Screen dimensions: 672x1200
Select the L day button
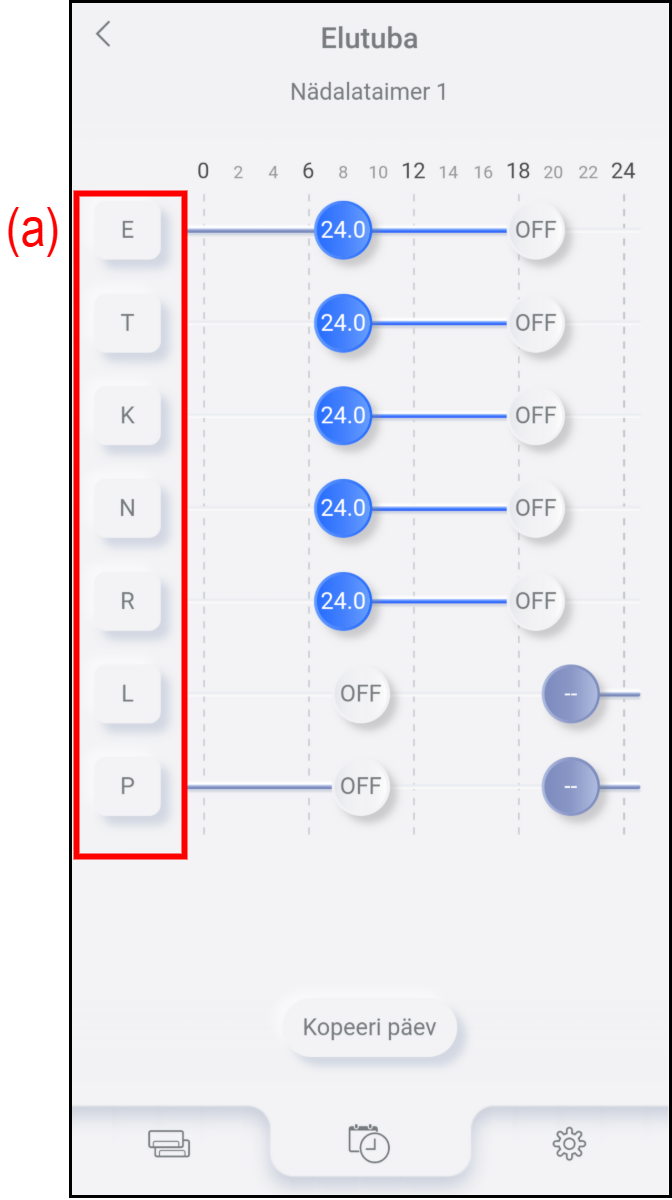[x=127, y=693]
